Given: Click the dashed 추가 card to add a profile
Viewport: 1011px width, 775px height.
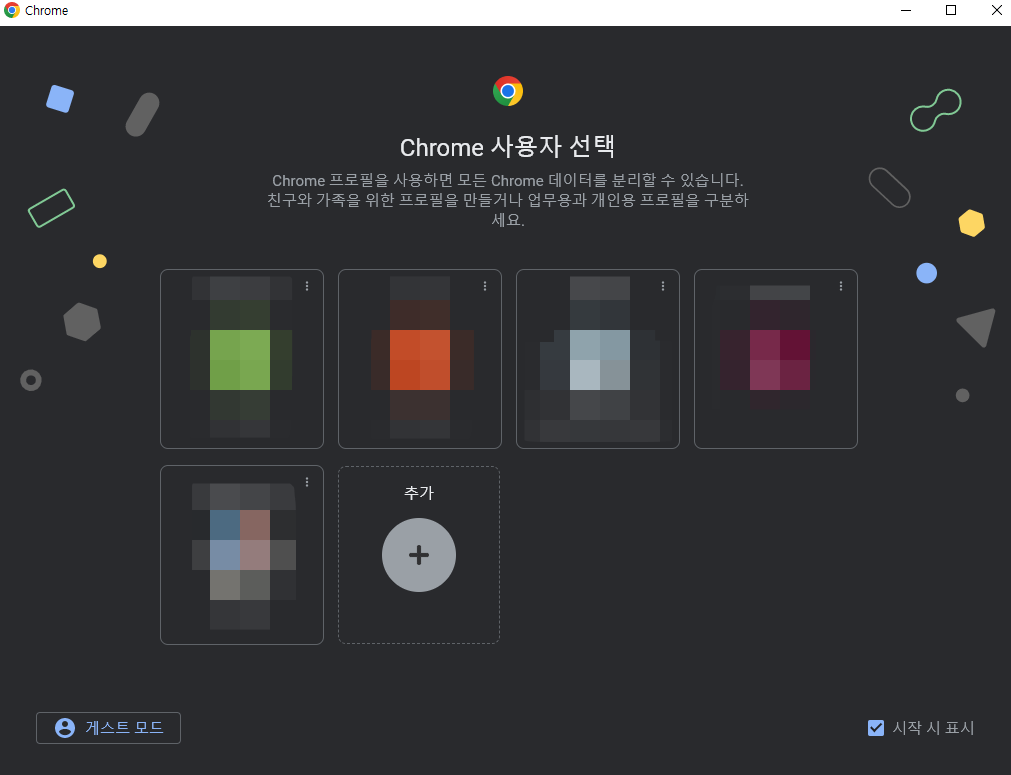Looking at the screenshot, I should click(419, 555).
